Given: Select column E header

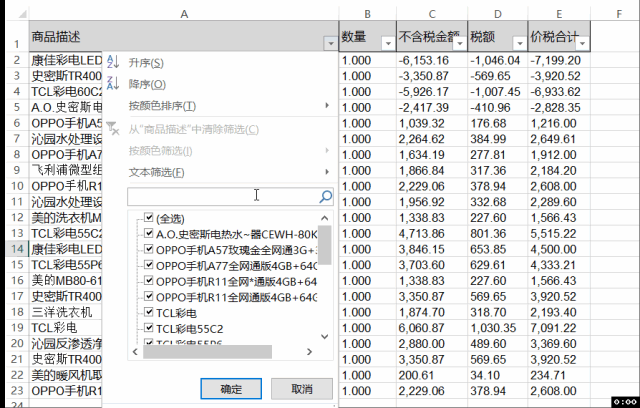Looking at the screenshot, I should 559,14.
